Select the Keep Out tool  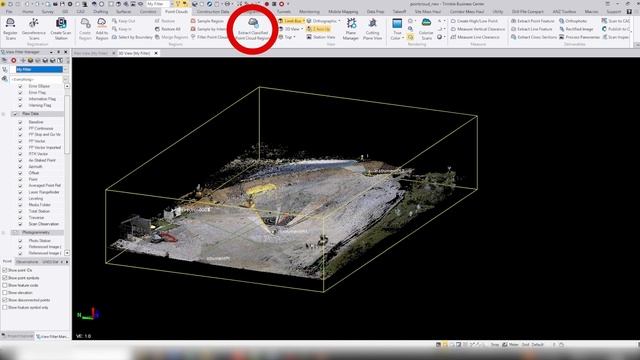click(x=123, y=21)
